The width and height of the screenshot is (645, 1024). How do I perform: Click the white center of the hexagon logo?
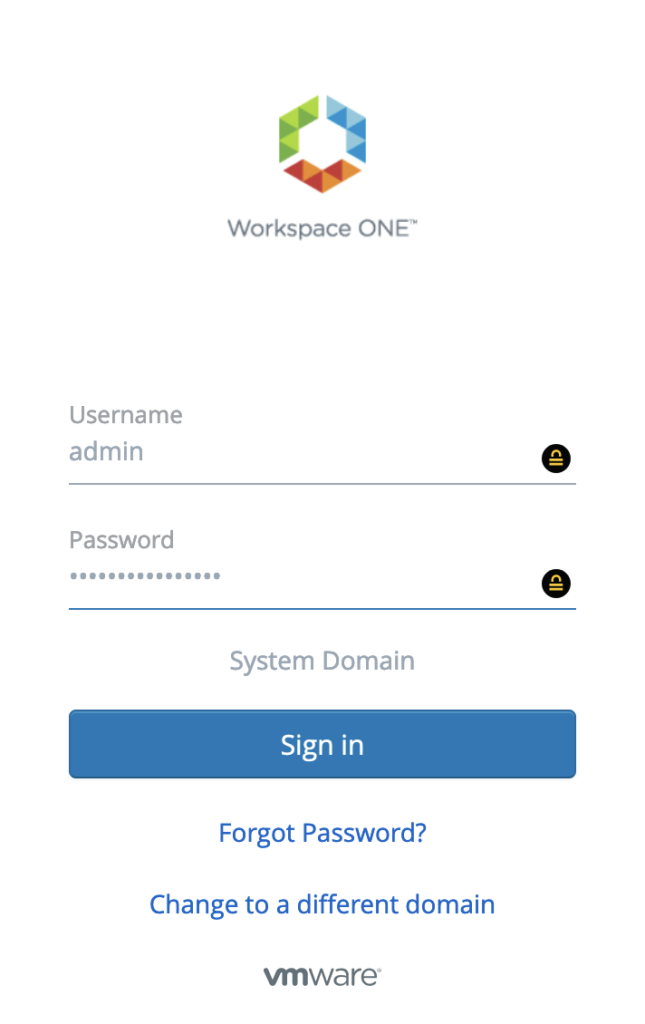(x=322, y=140)
